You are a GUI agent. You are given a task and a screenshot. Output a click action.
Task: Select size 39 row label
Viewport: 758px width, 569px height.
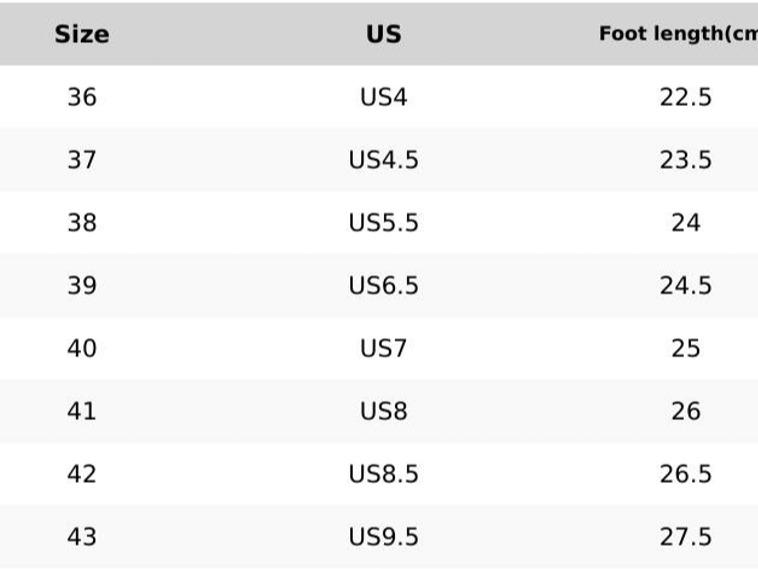[82, 285]
